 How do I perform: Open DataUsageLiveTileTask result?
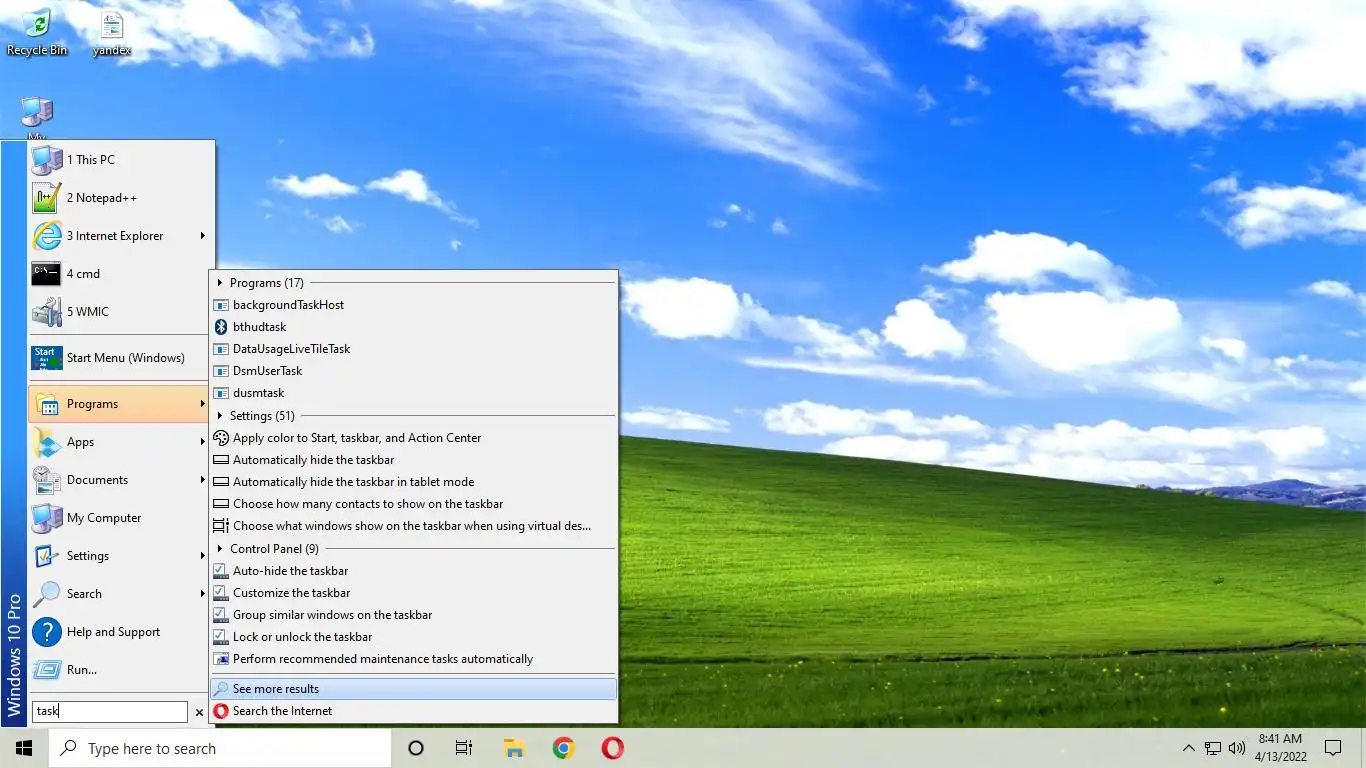pos(414,349)
